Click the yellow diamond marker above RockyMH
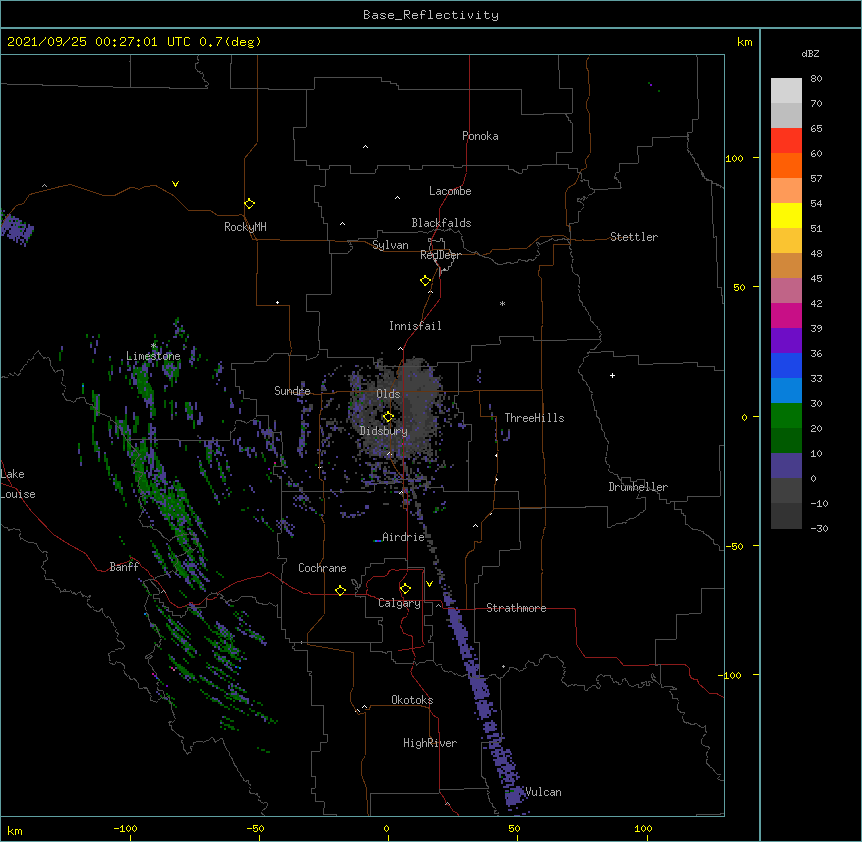This screenshot has height=842, width=862. pos(249,203)
